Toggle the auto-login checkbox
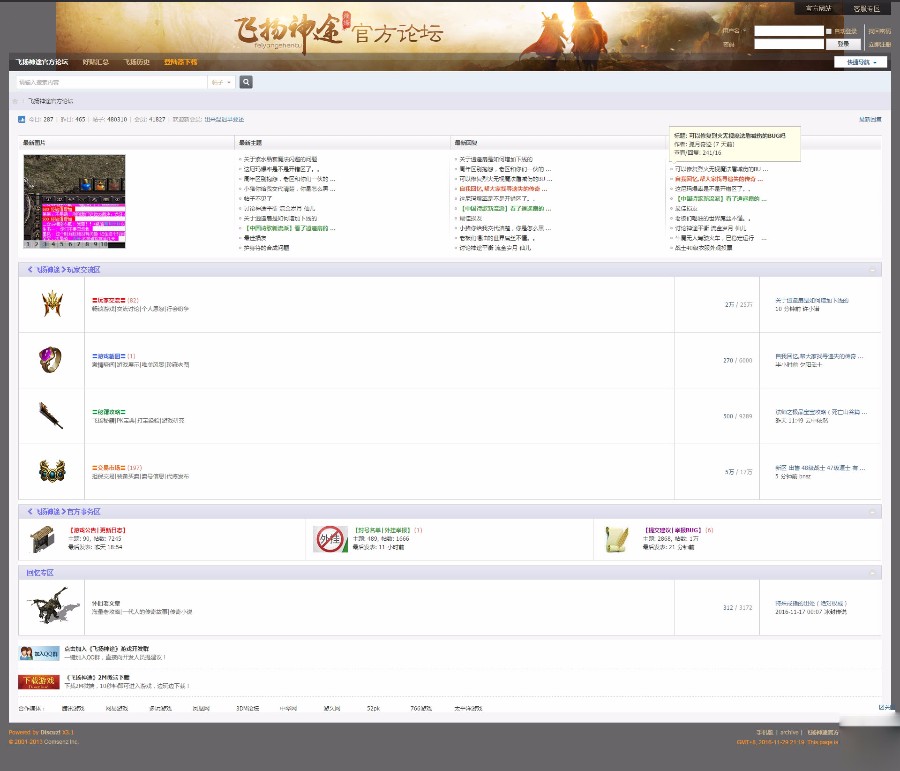 pyautogui.click(x=829, y=31)
